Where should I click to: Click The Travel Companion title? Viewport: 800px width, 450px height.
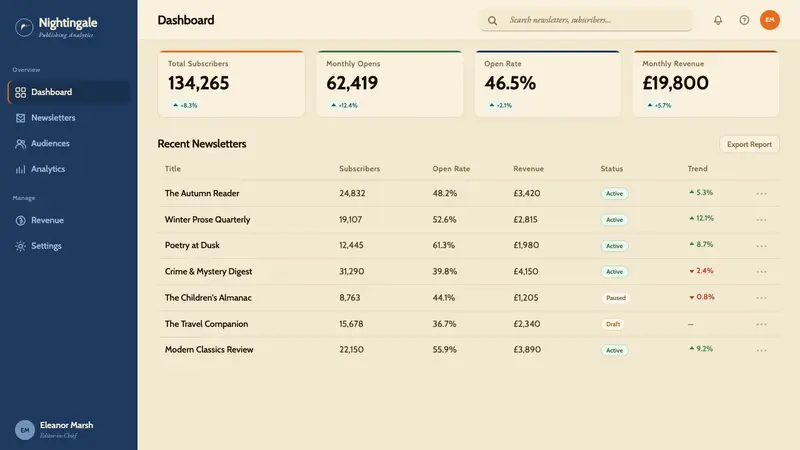click(x=206, y=324)
